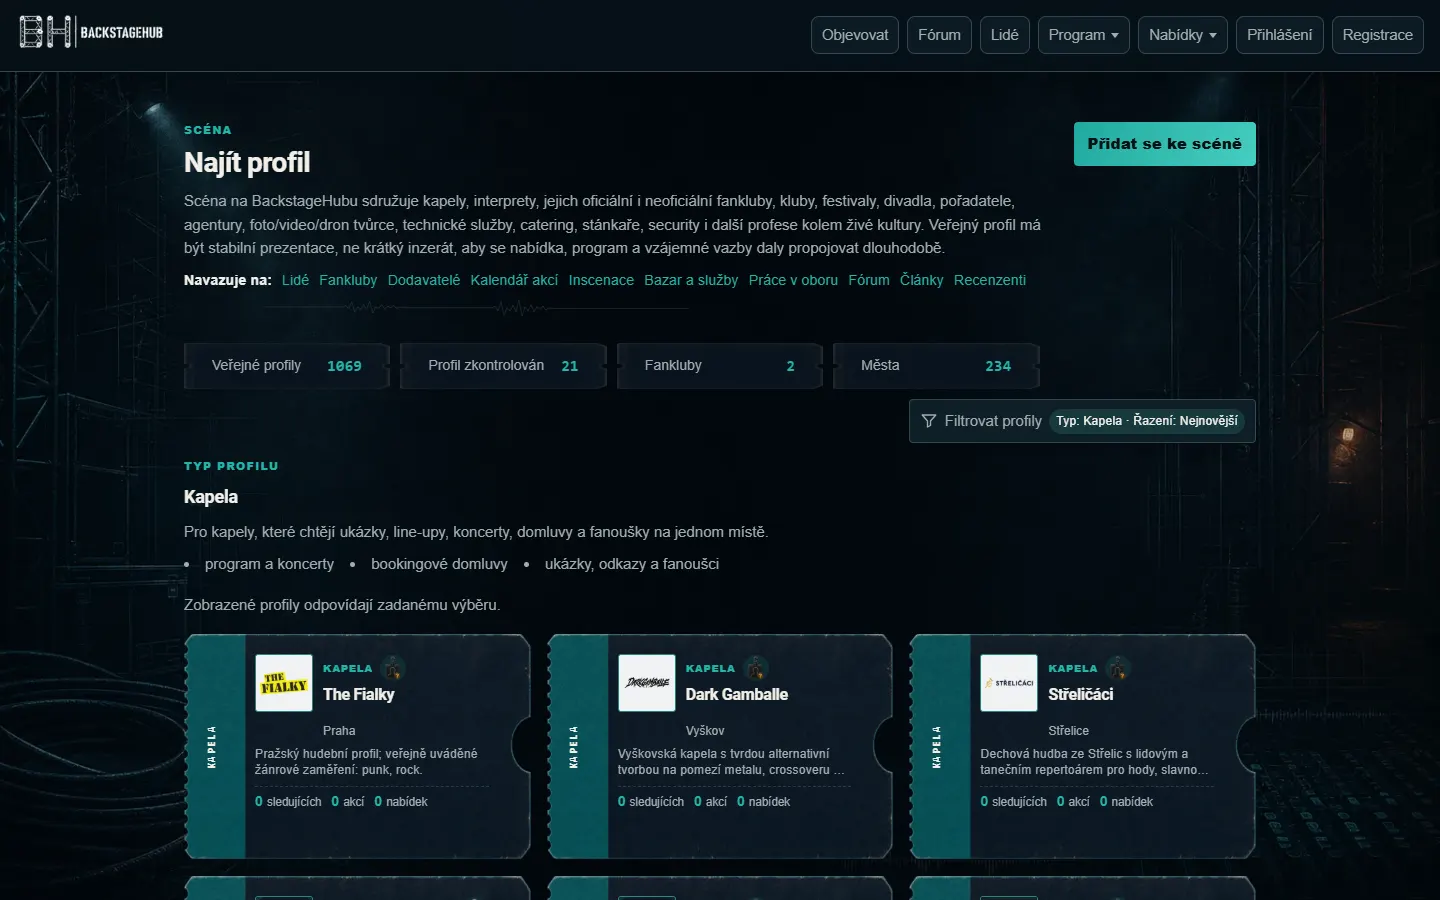Open the Práce v oboru link

[x=793, y=280]
